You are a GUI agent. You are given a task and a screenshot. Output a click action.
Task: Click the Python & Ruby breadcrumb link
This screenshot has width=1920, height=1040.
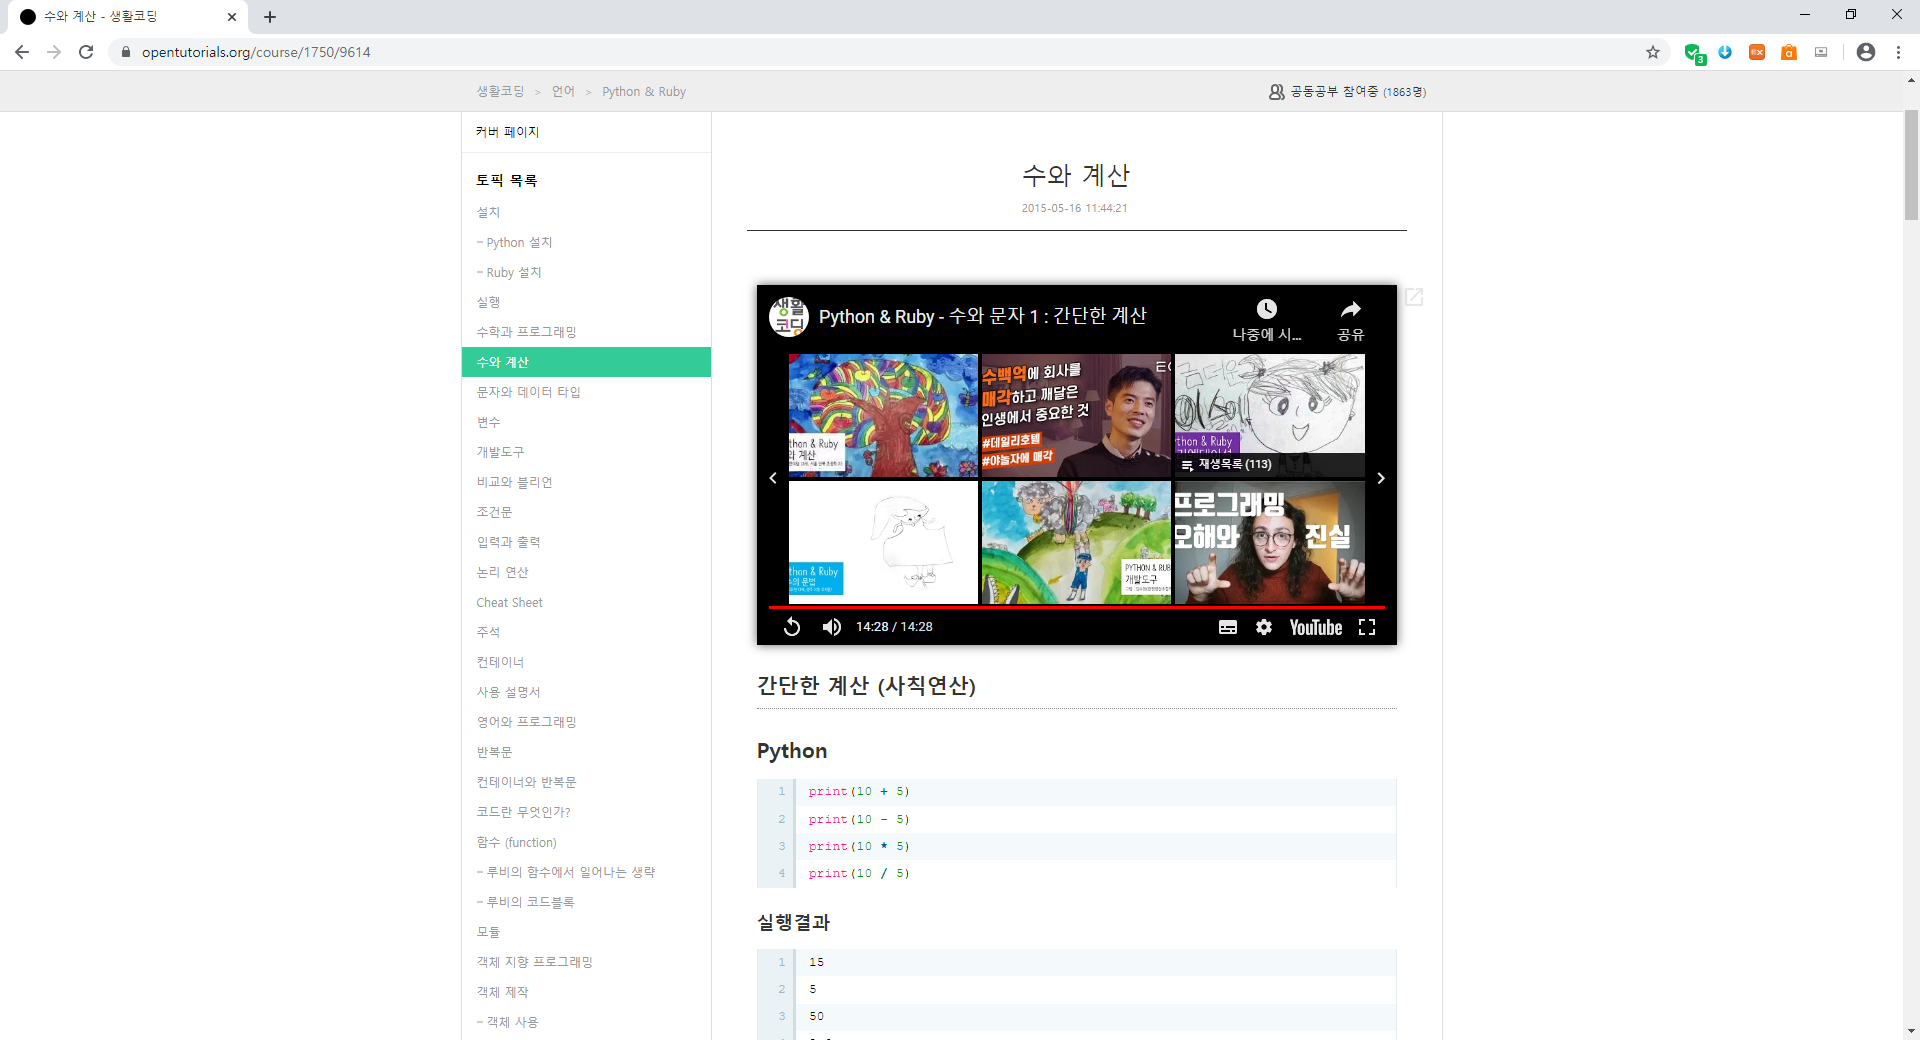(644, 91)
